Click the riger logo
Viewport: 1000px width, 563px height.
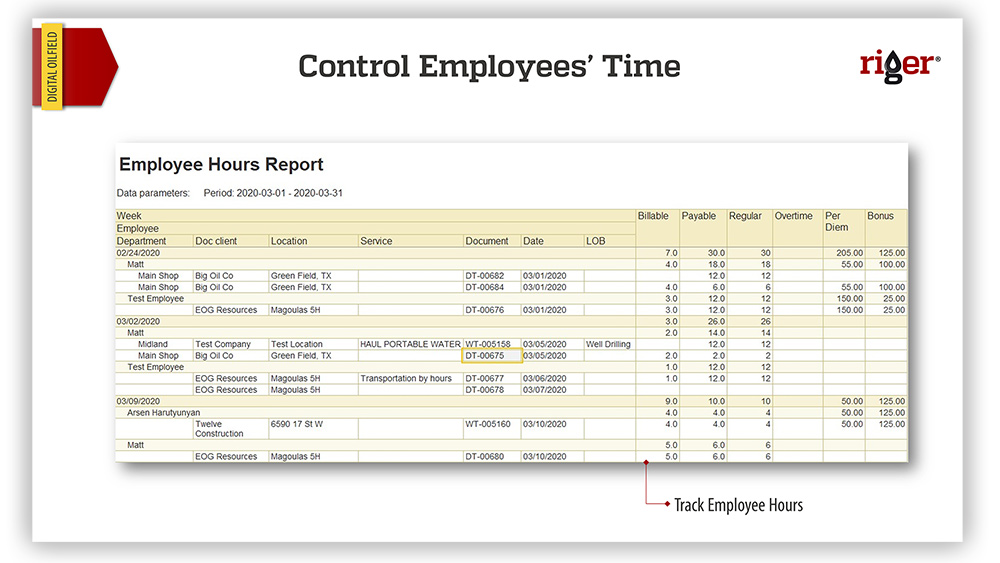[x=898, y=65]
